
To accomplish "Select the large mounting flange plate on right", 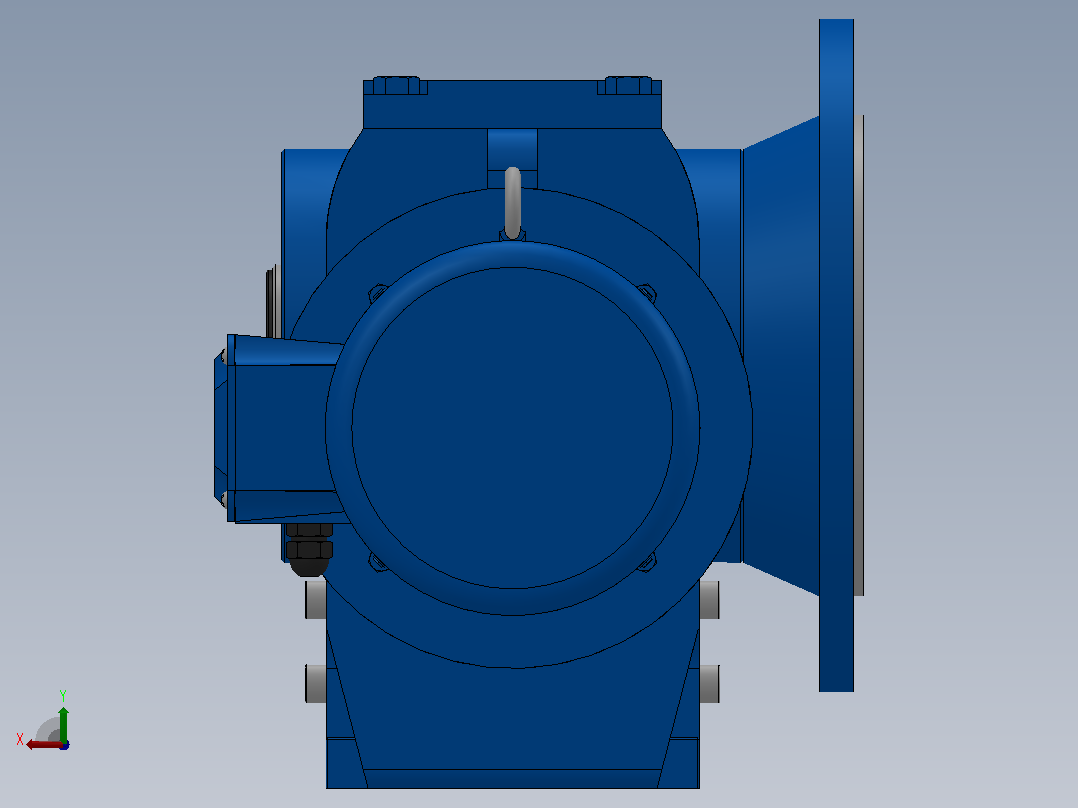I will 836,355.
